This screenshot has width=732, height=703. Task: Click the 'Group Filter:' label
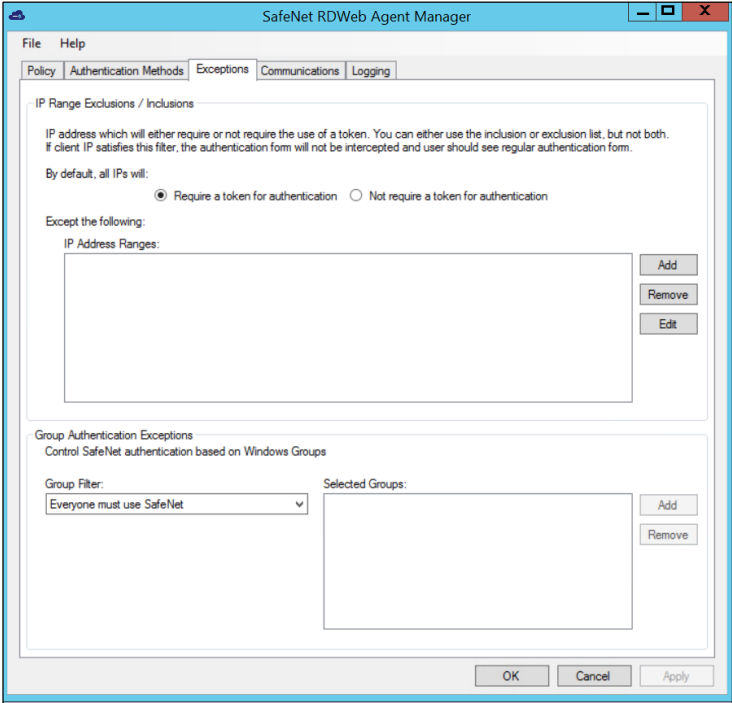point(74,484)
